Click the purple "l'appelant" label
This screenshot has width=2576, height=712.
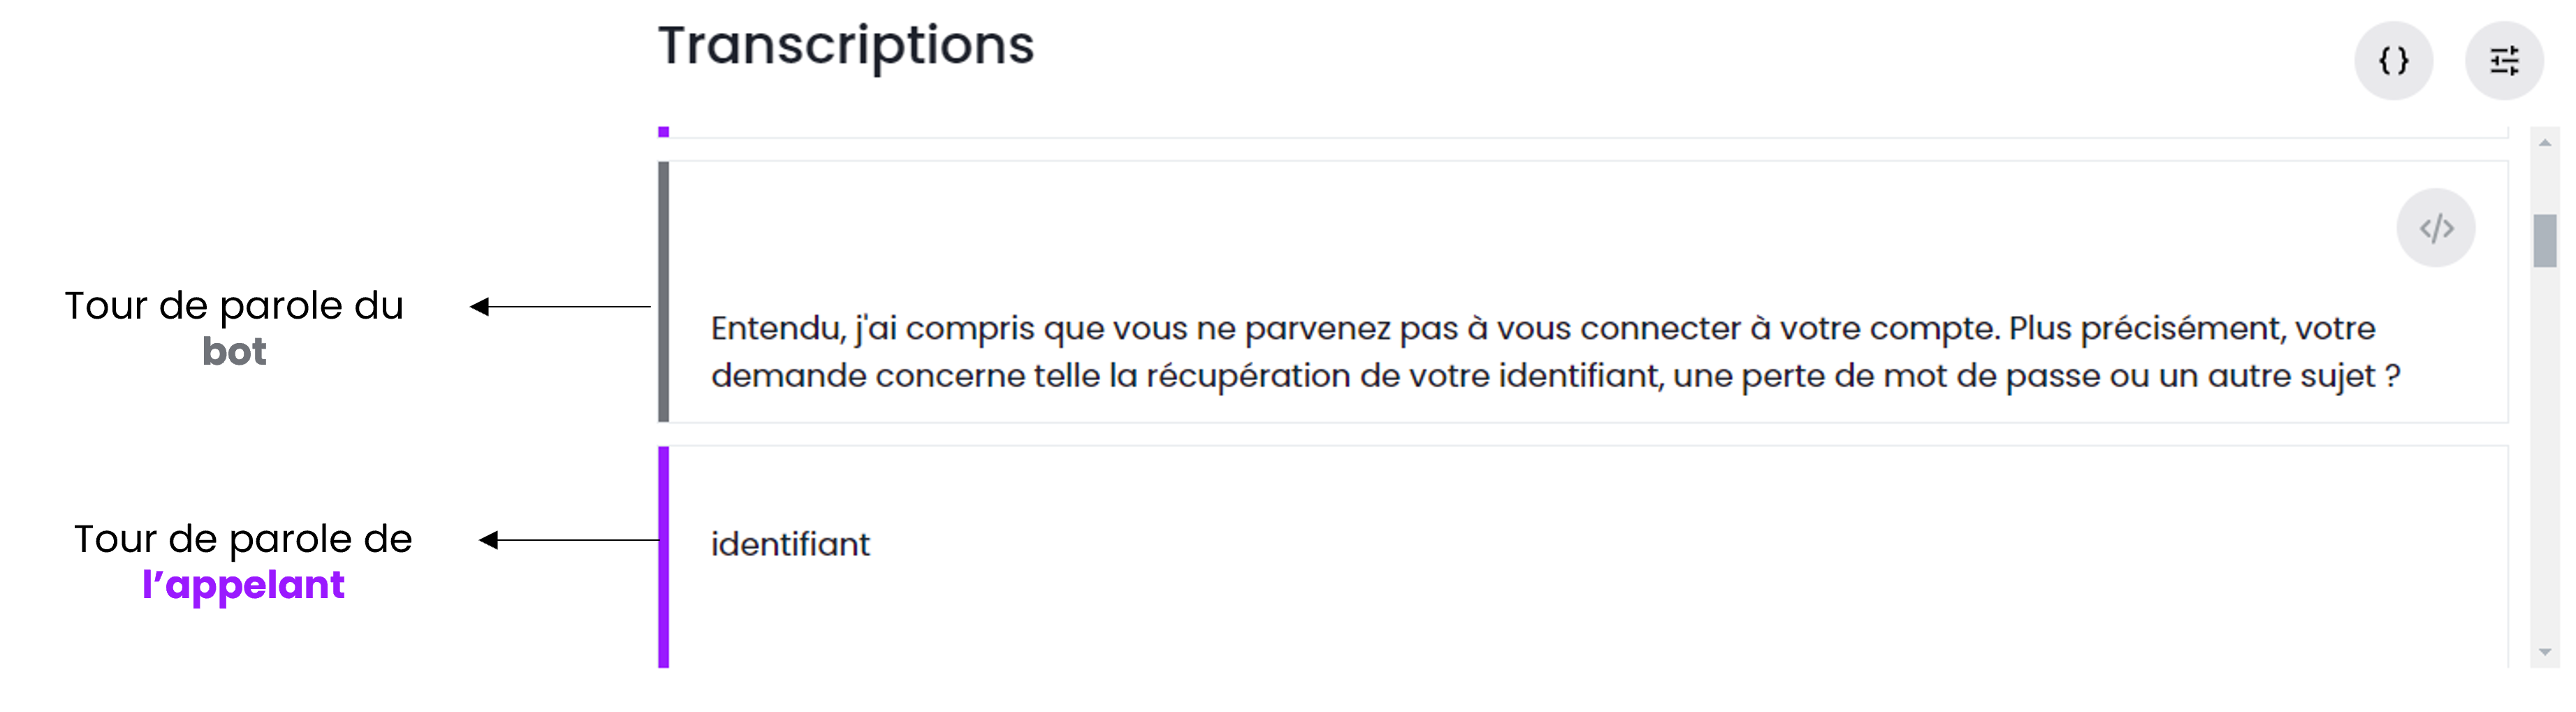pos(243,585)
